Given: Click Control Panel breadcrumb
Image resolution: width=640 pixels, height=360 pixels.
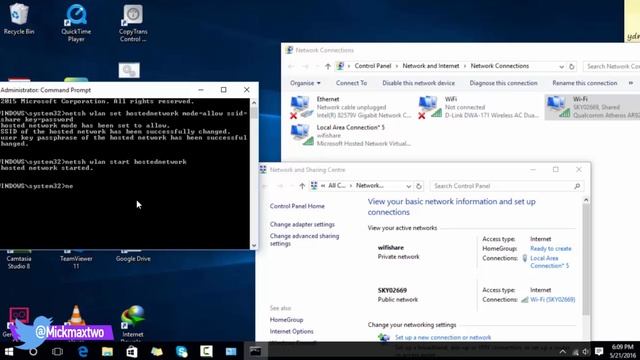Looking at the screenshot, I should coord(373,66).
